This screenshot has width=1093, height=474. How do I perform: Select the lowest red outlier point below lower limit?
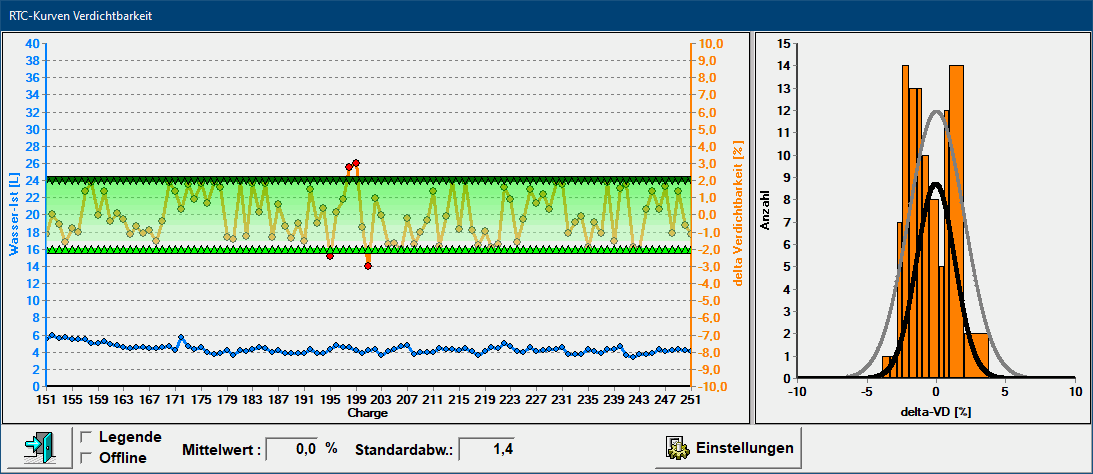(x=368, y=266)
